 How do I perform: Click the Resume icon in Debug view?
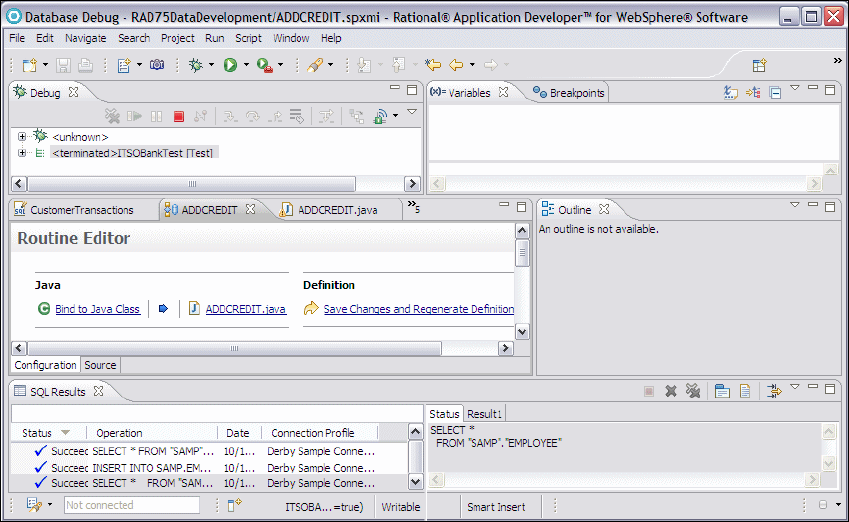point(134,116)
